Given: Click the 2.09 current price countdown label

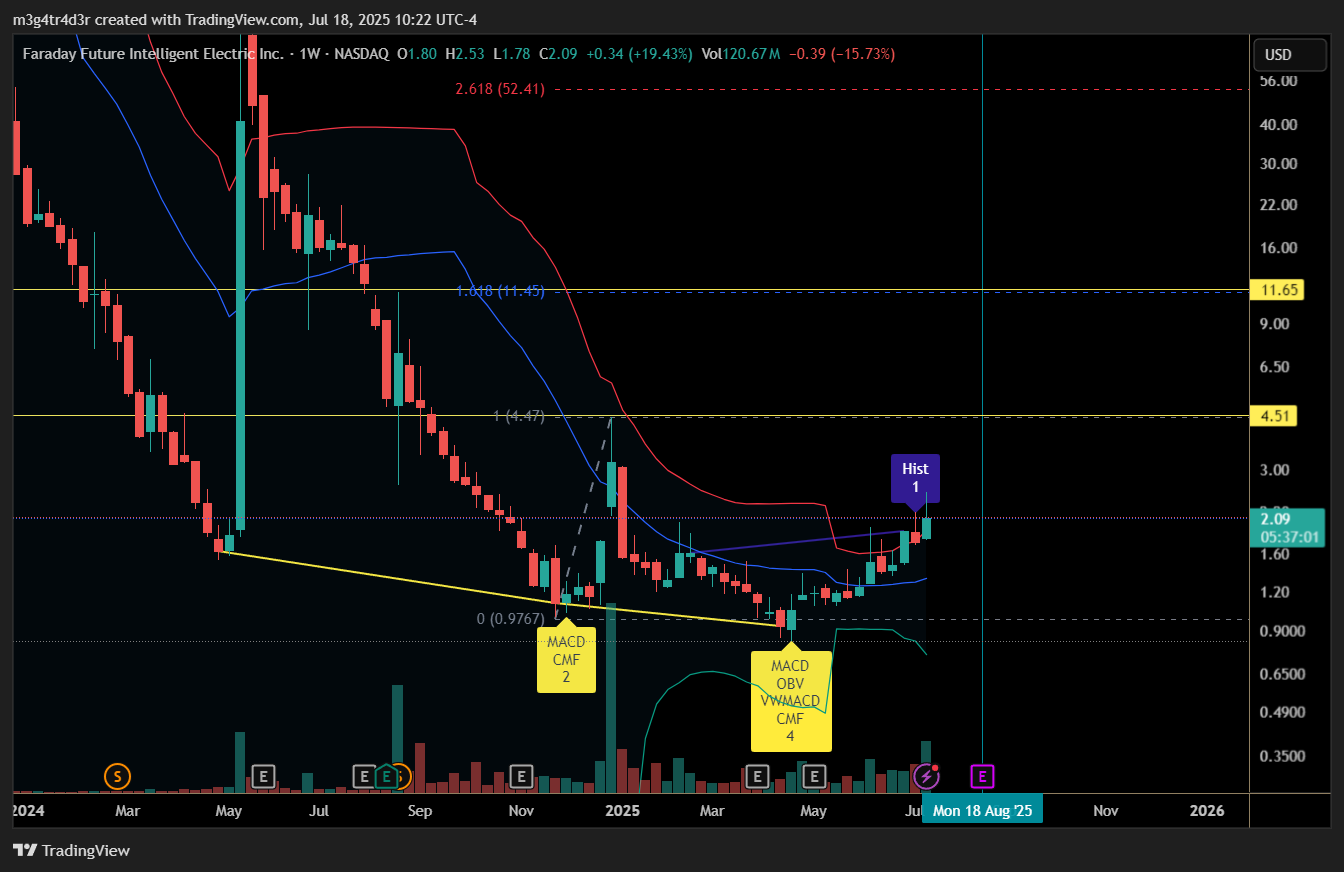Looking at the screenshot, I should pyautogui.click(x=1288, y=527).
